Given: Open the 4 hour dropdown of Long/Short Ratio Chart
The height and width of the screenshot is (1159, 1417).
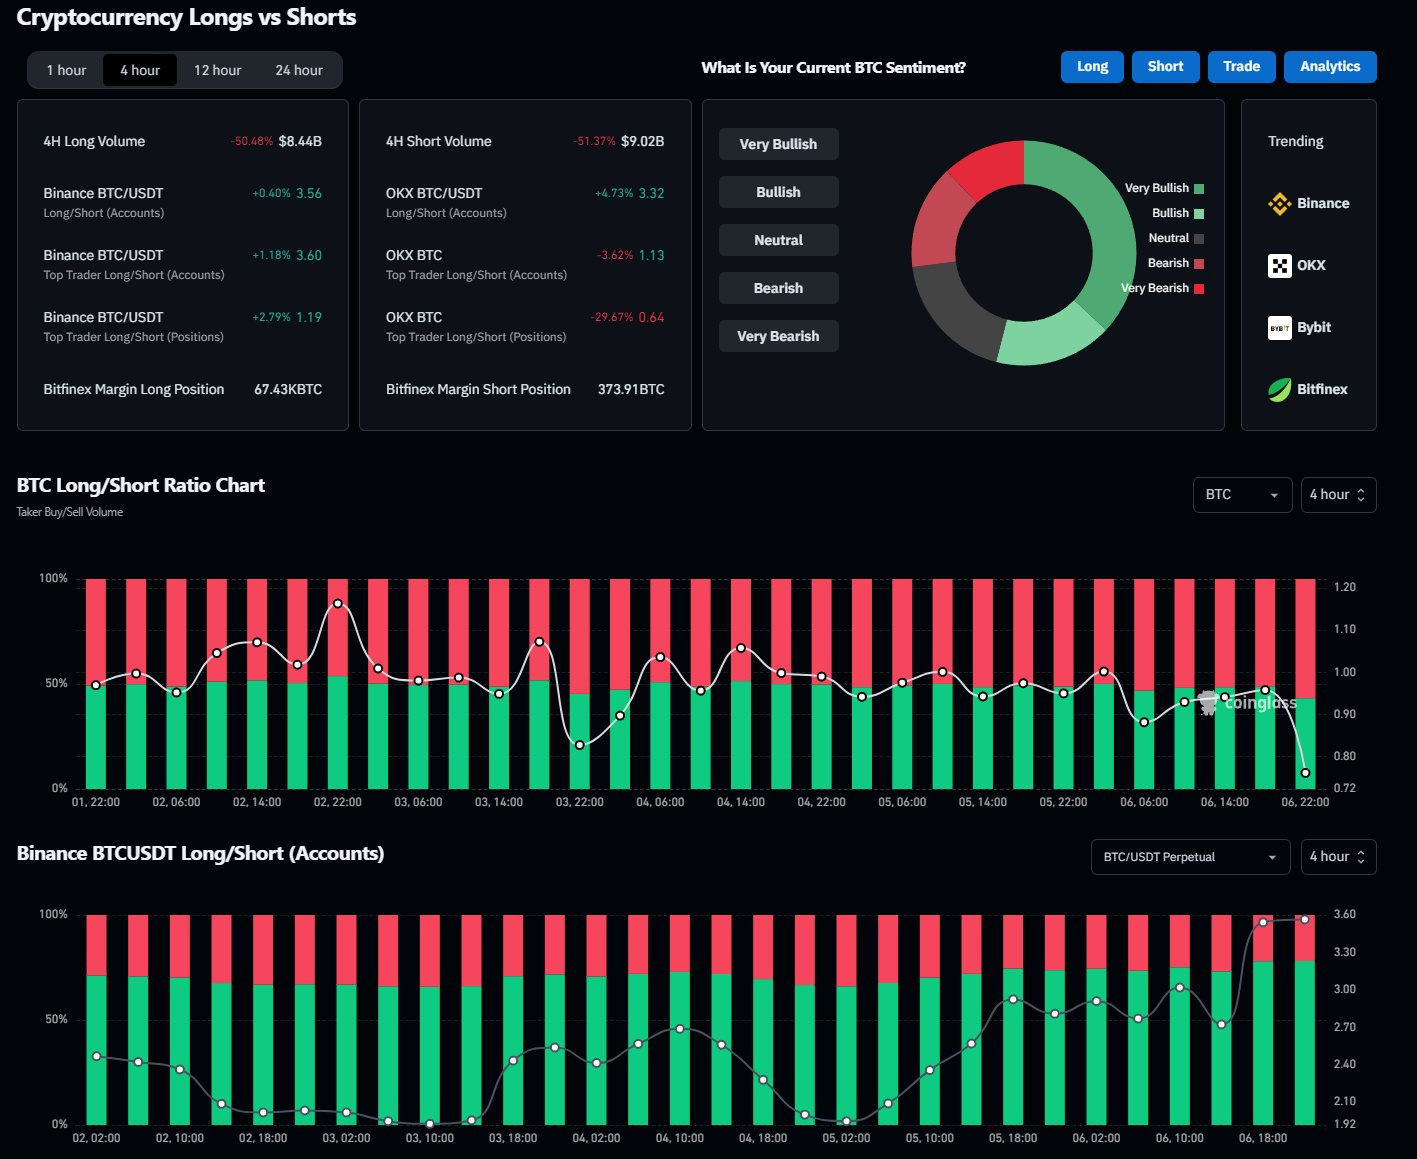Looking at the screenshot, I should click(1338, 495).
